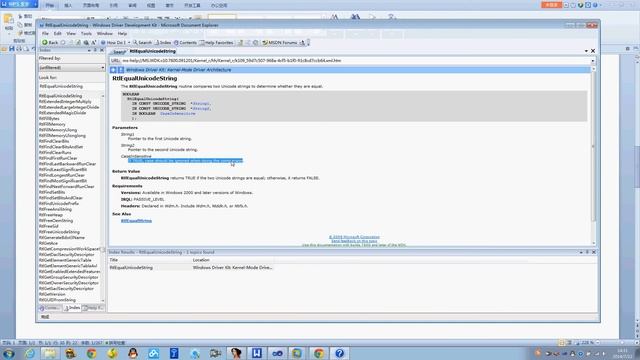Switch to the Help Favorites bottom tab
This screenshot has height=360, width=640.
(93, 308)
